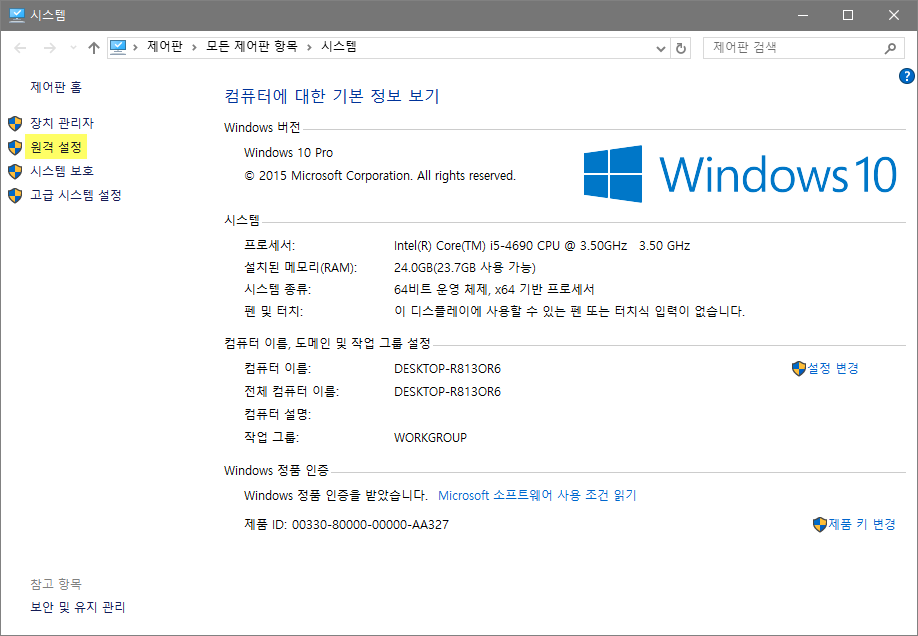Image resolution: width=918 pixels, height=636 pixels.
Task: Go to 제어판 홈 control panel home
Action: (x=56, y=87)
